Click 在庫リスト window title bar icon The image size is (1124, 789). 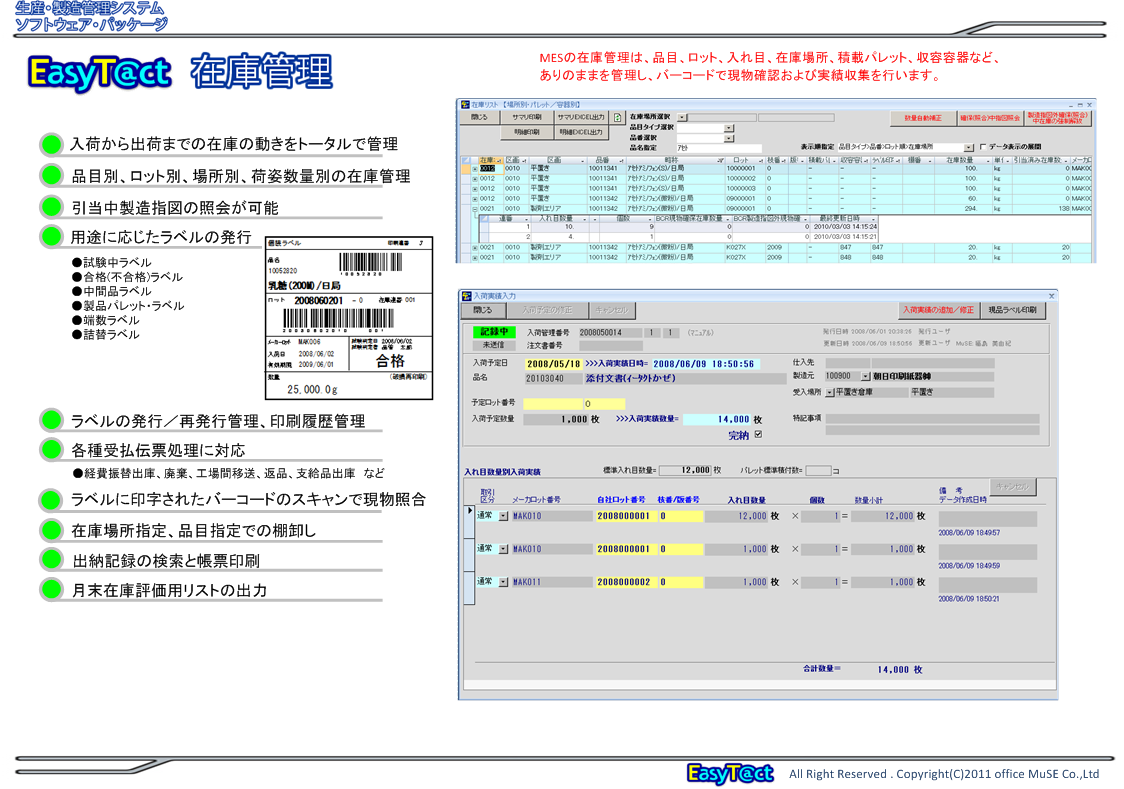465,105
